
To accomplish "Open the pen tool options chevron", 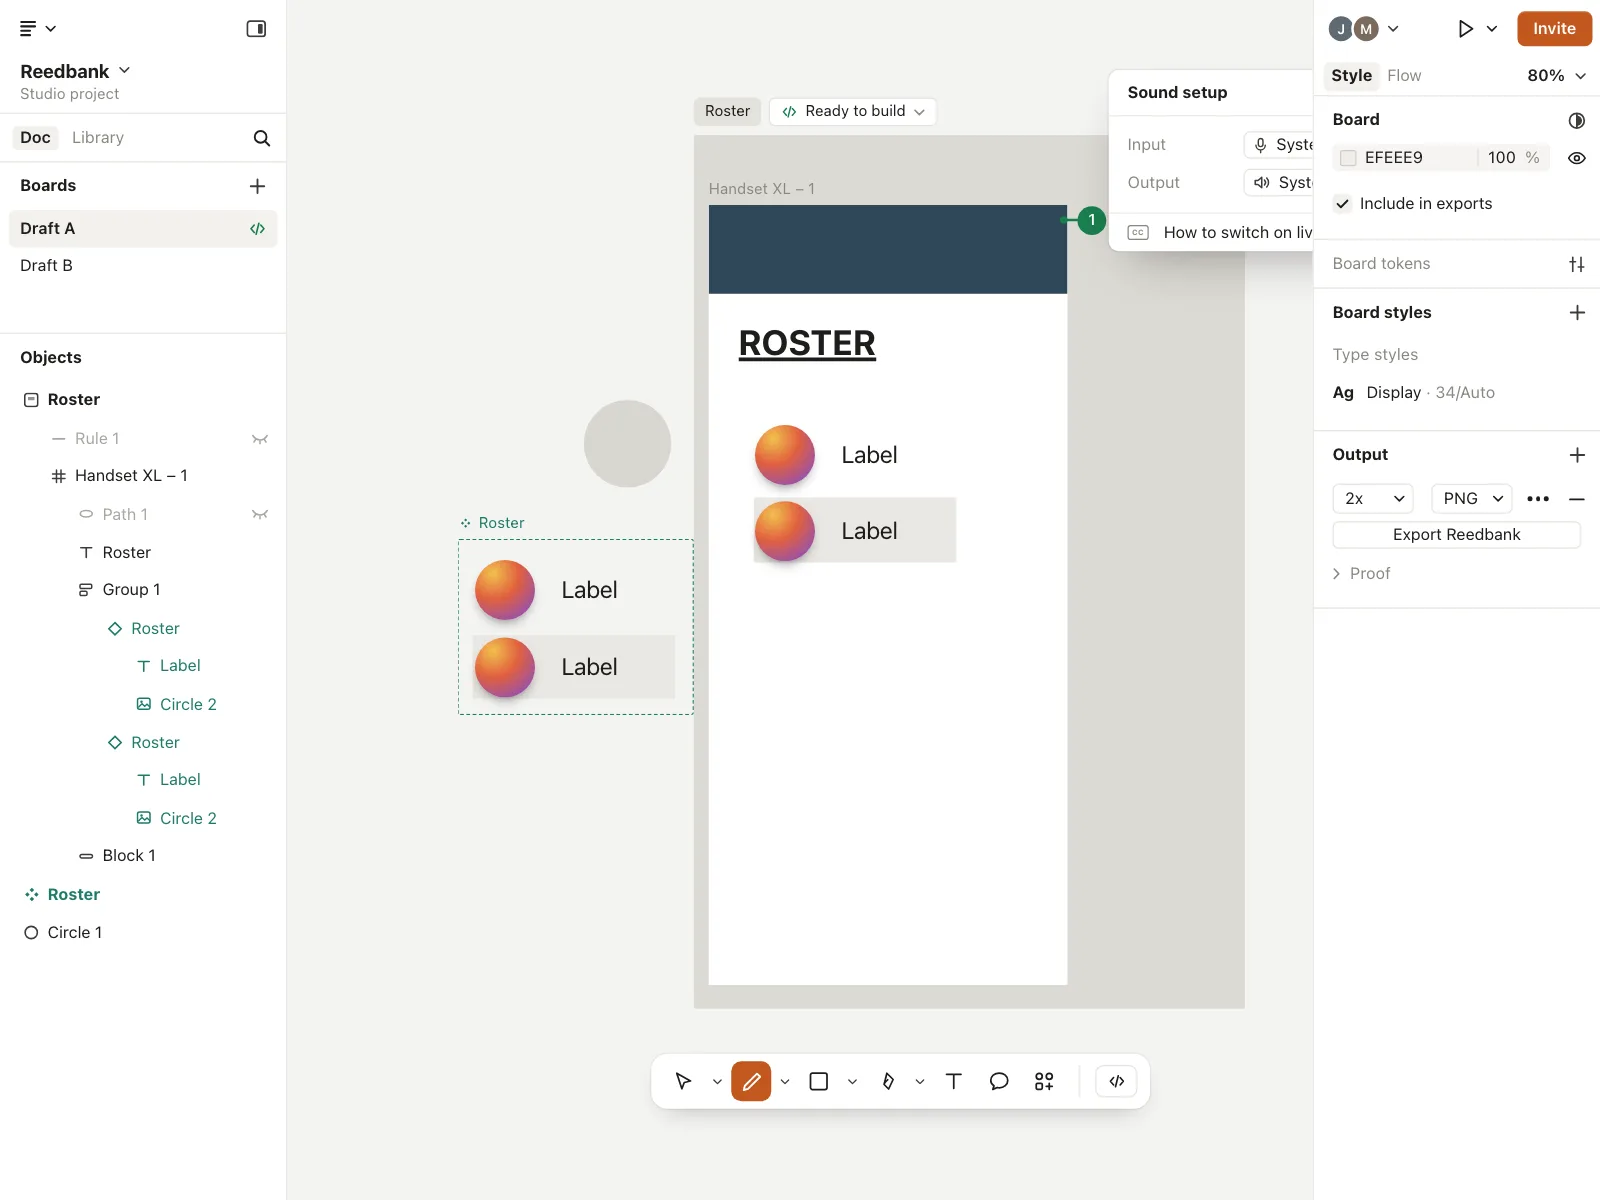I will coord(920,1082).
